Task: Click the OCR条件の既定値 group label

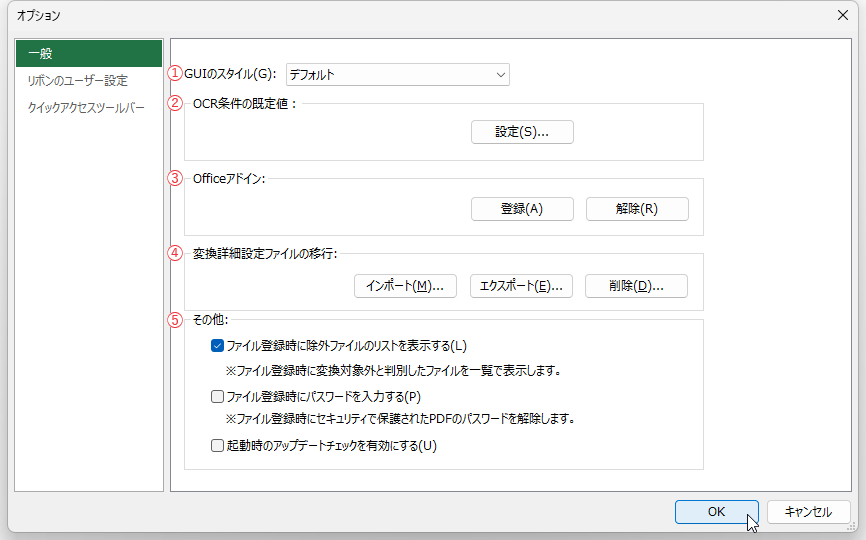Action: click(x=245, y=104)
